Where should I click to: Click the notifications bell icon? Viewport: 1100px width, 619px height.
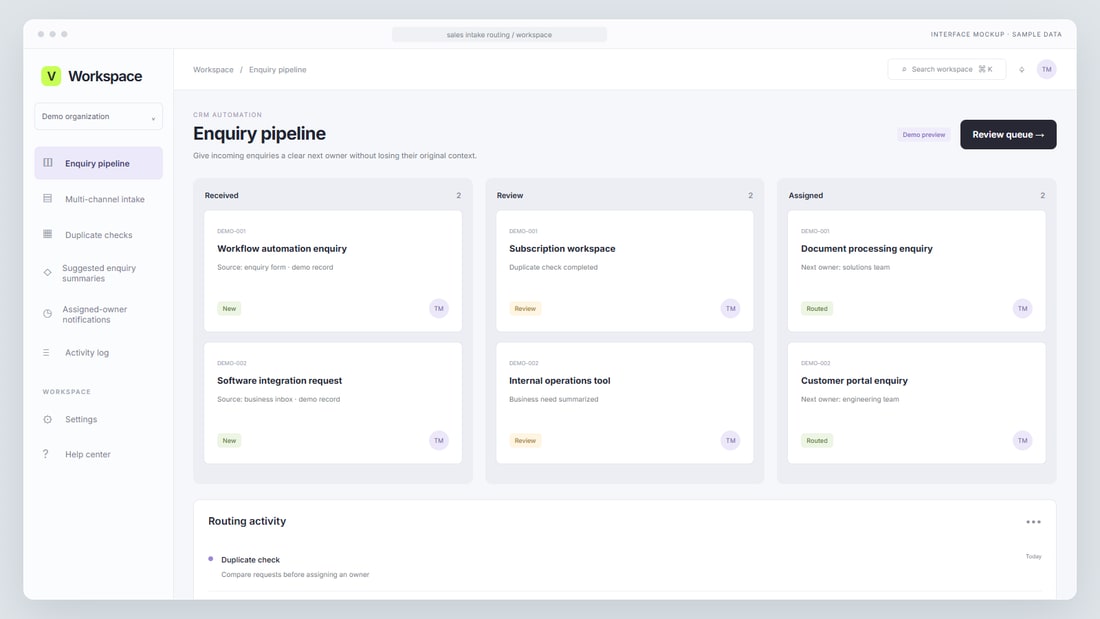(x=1021, y=69)
